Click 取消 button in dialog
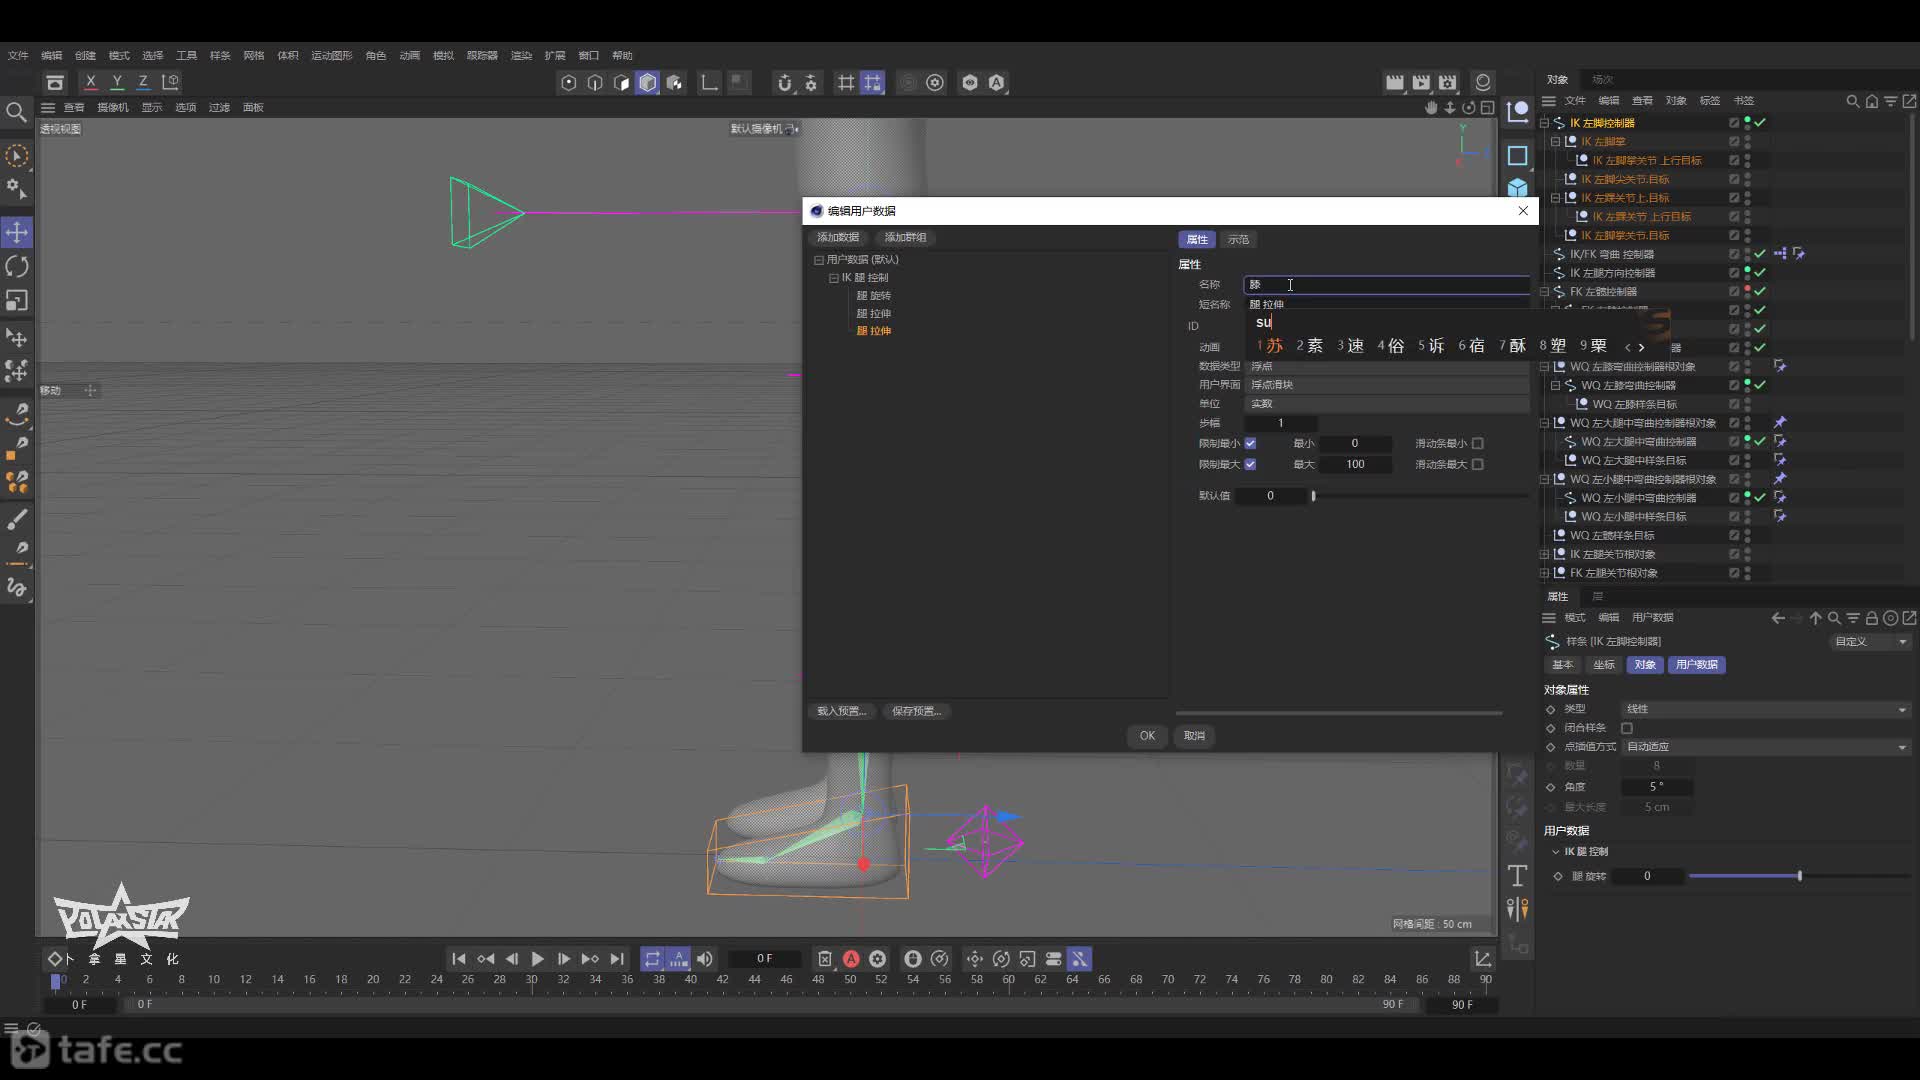The width and height of the screenshot is (1920, 1080). point(1194,736)
